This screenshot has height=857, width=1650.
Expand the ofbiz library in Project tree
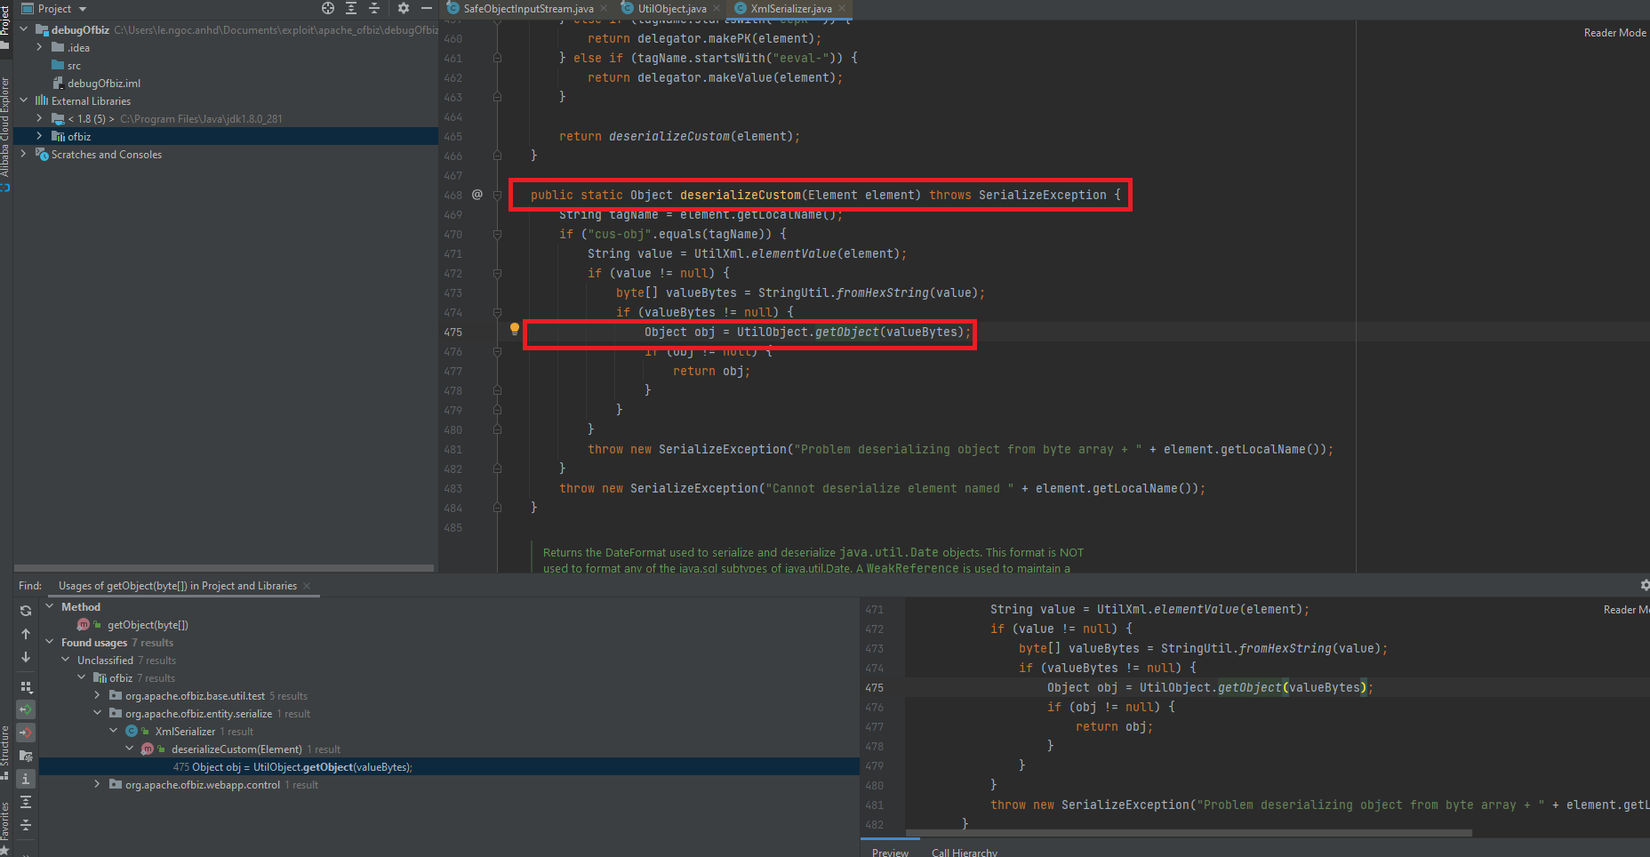(x=40, y=136)
